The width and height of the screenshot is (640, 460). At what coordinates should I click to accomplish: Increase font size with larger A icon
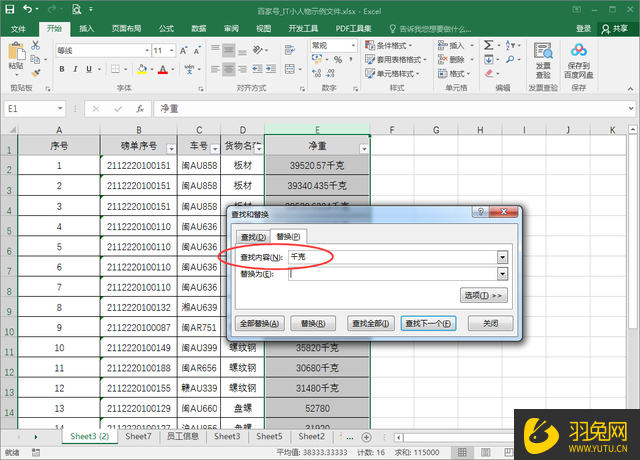tap(184, 50)
